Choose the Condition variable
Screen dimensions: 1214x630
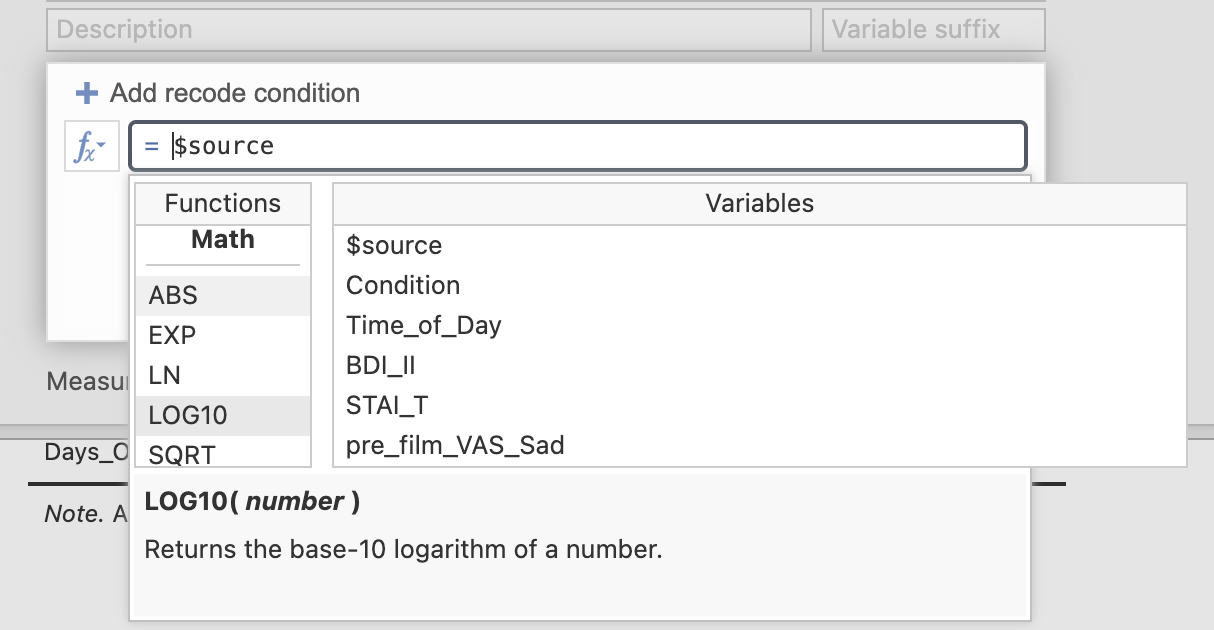(759, 285)
